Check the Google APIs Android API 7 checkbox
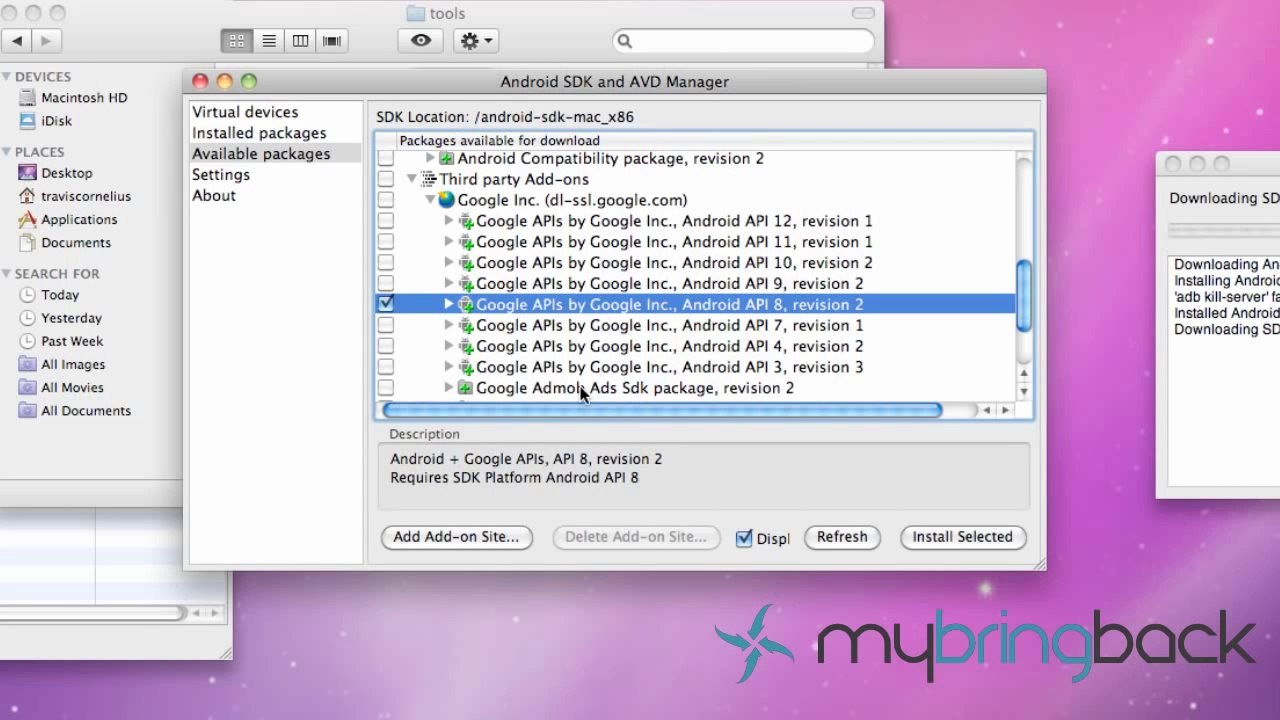This screenshot has height=720, width=1280. [x=386, y=326]
